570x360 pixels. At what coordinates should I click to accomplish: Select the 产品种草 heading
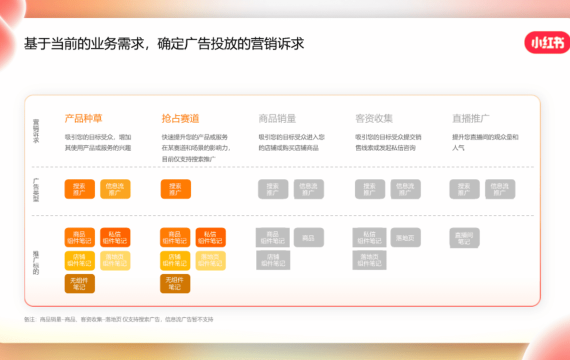coord(84,119)
